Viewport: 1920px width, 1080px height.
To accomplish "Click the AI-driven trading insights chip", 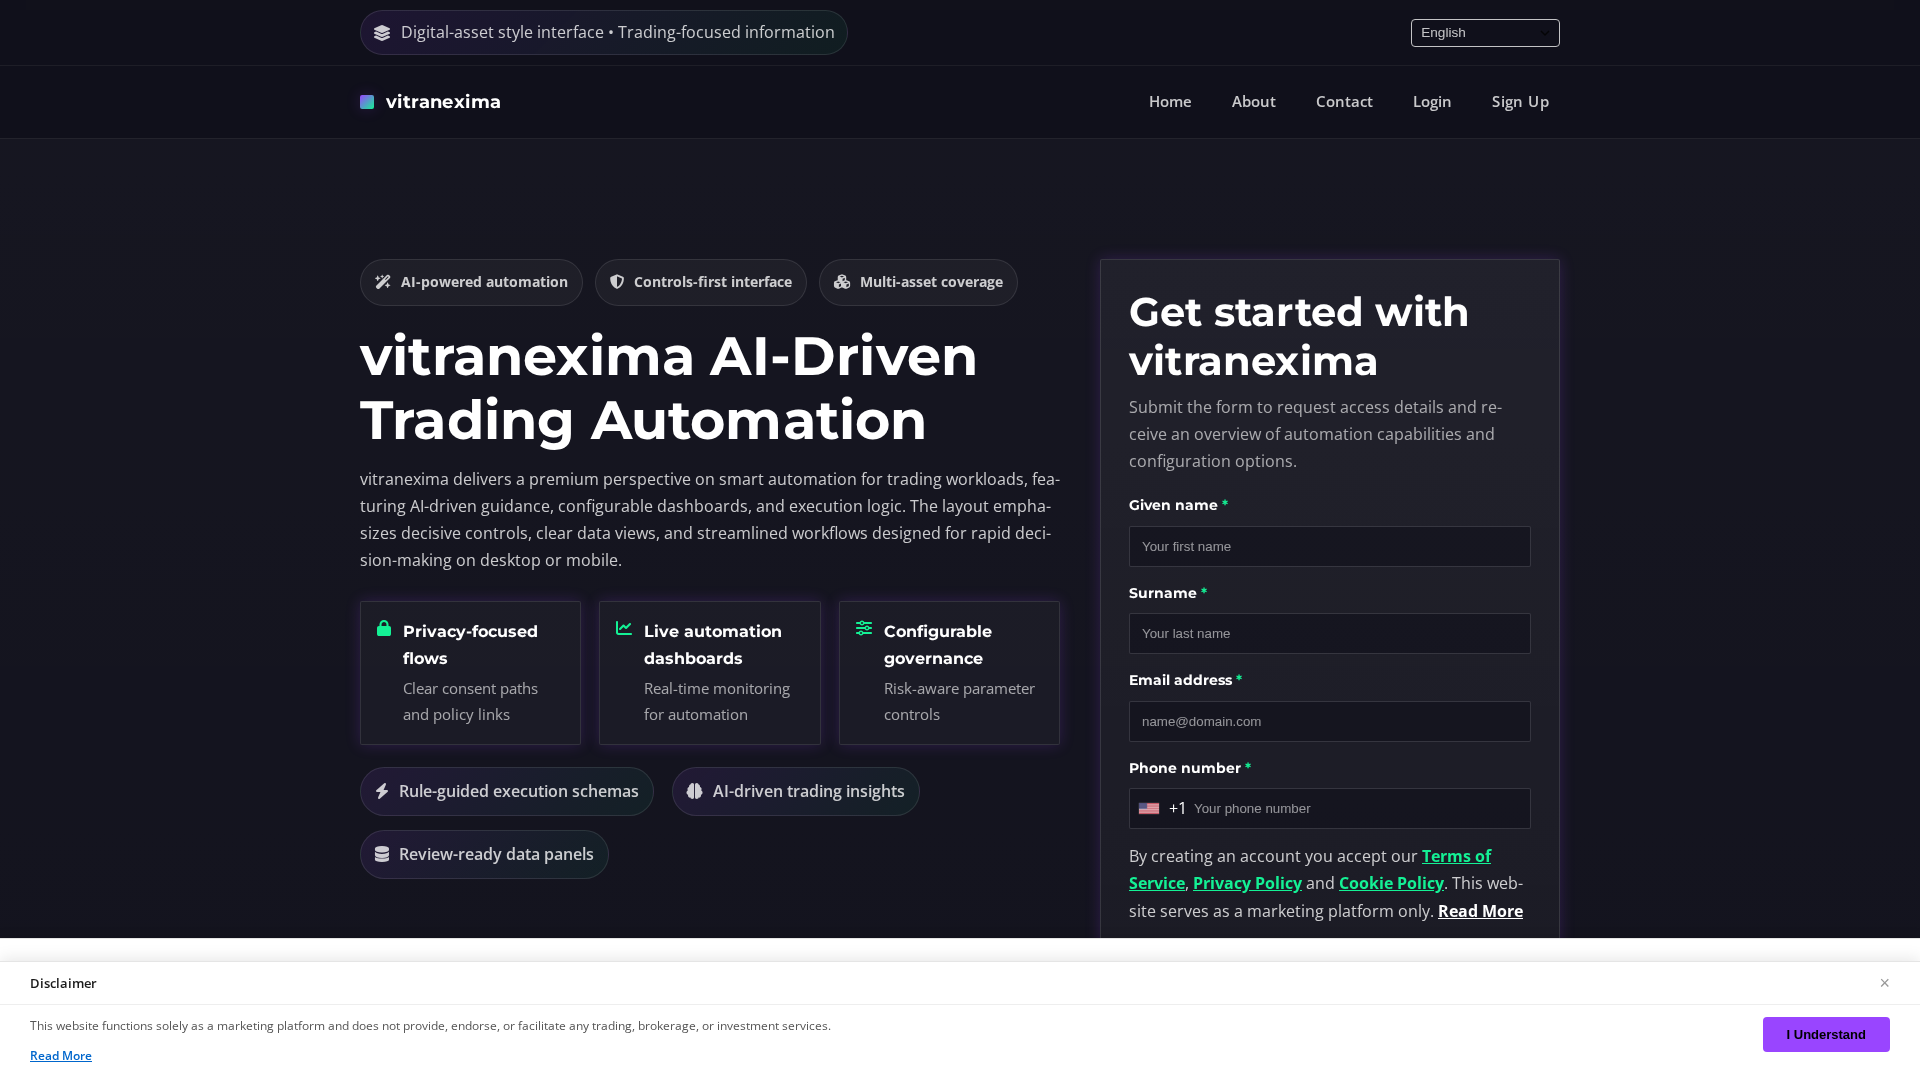I will pyautogui.click(x=795, y=791).
